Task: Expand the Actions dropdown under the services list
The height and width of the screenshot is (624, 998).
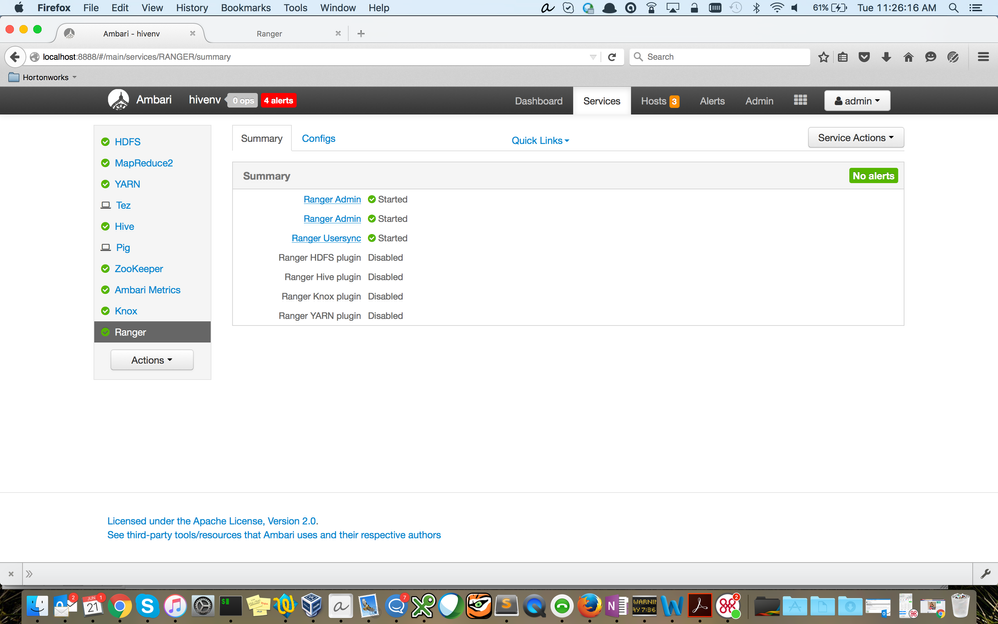Action: [151, 360]
